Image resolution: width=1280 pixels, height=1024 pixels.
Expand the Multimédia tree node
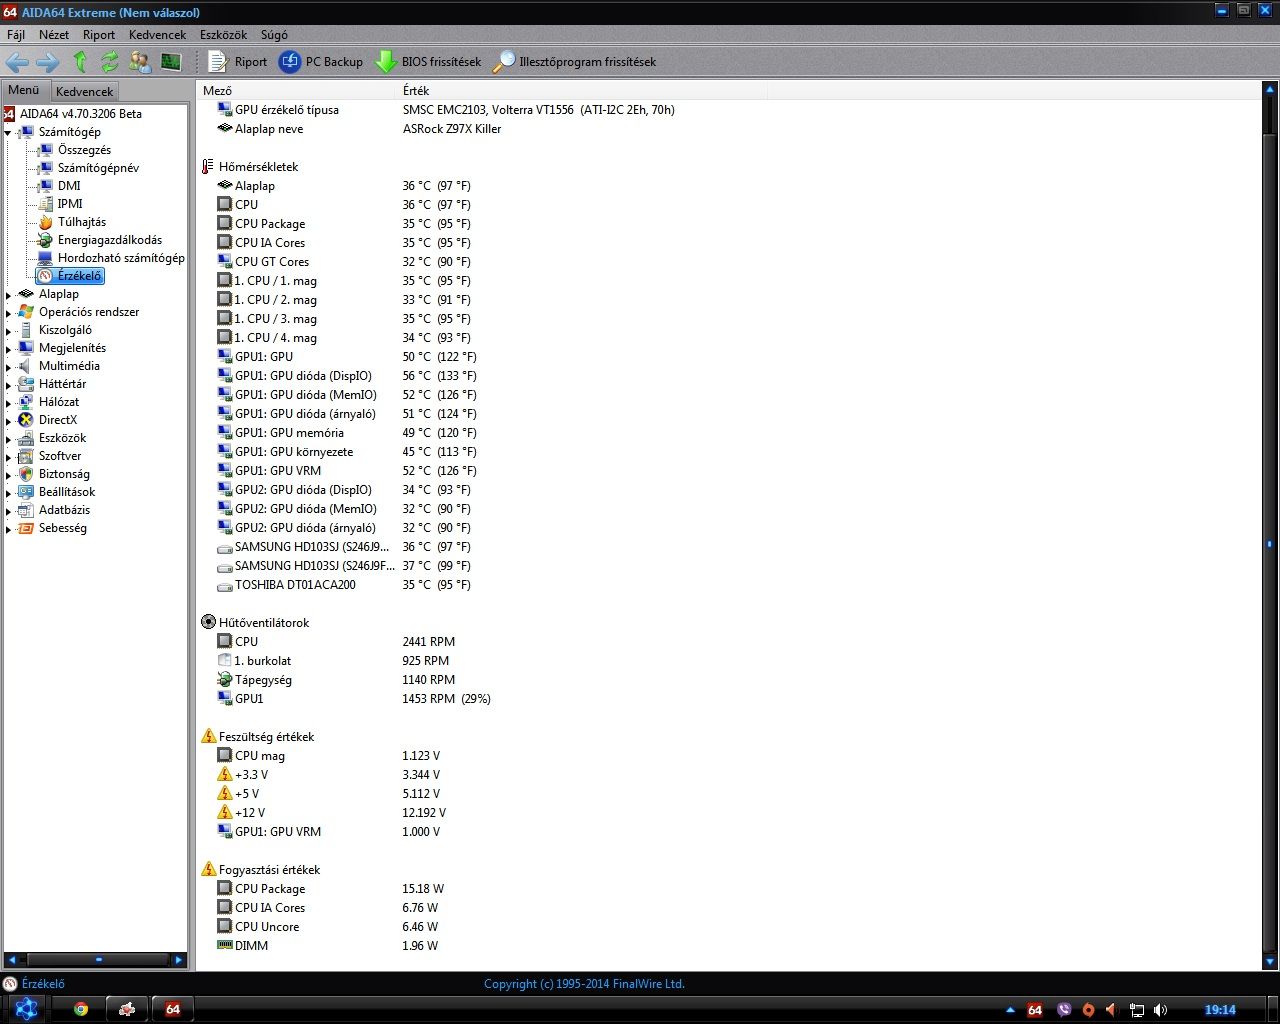pyautogui.click(x=9, y=366)
